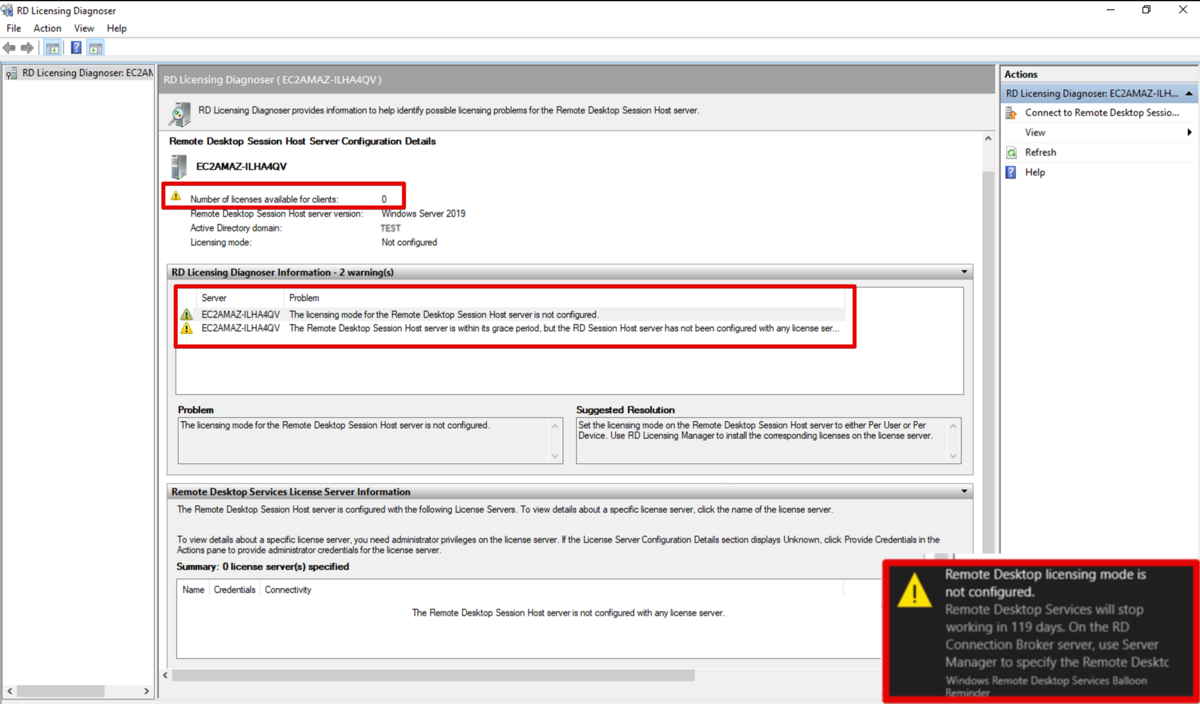Click the TEST Active Directory domain value
The width and height of the screenshot is (1200, 704).
(390, 228)
